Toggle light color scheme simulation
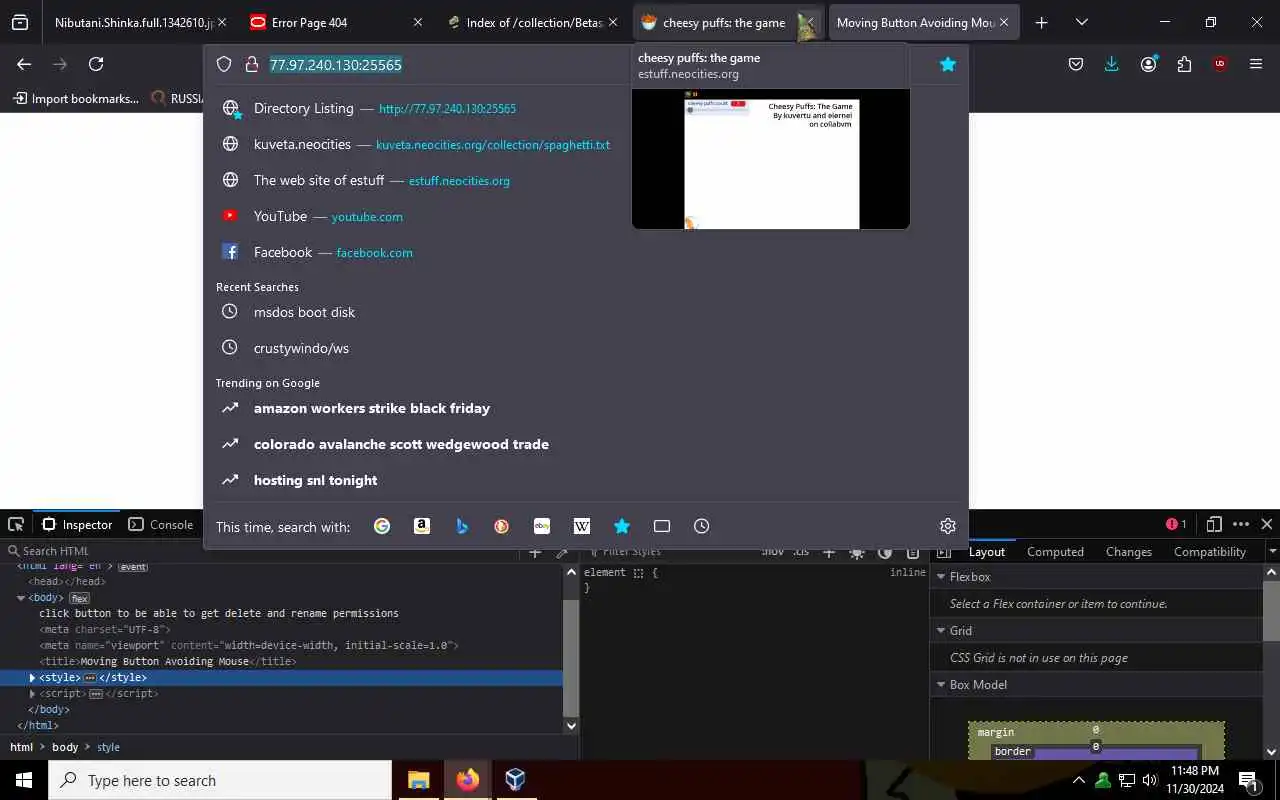Image resolution: width=1280 pixels, height=800 pixels. [857, 552]
